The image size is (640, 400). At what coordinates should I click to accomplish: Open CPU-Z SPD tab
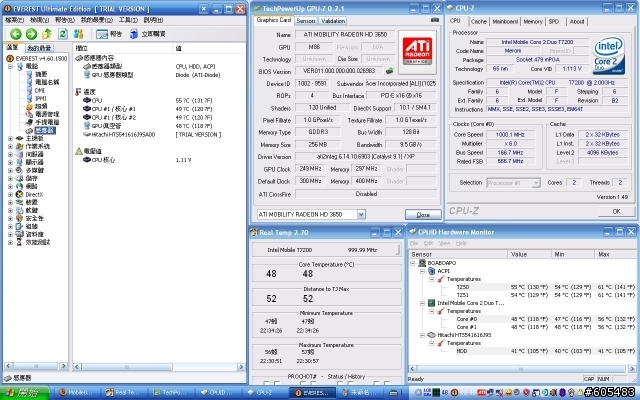tap(554, 21)
